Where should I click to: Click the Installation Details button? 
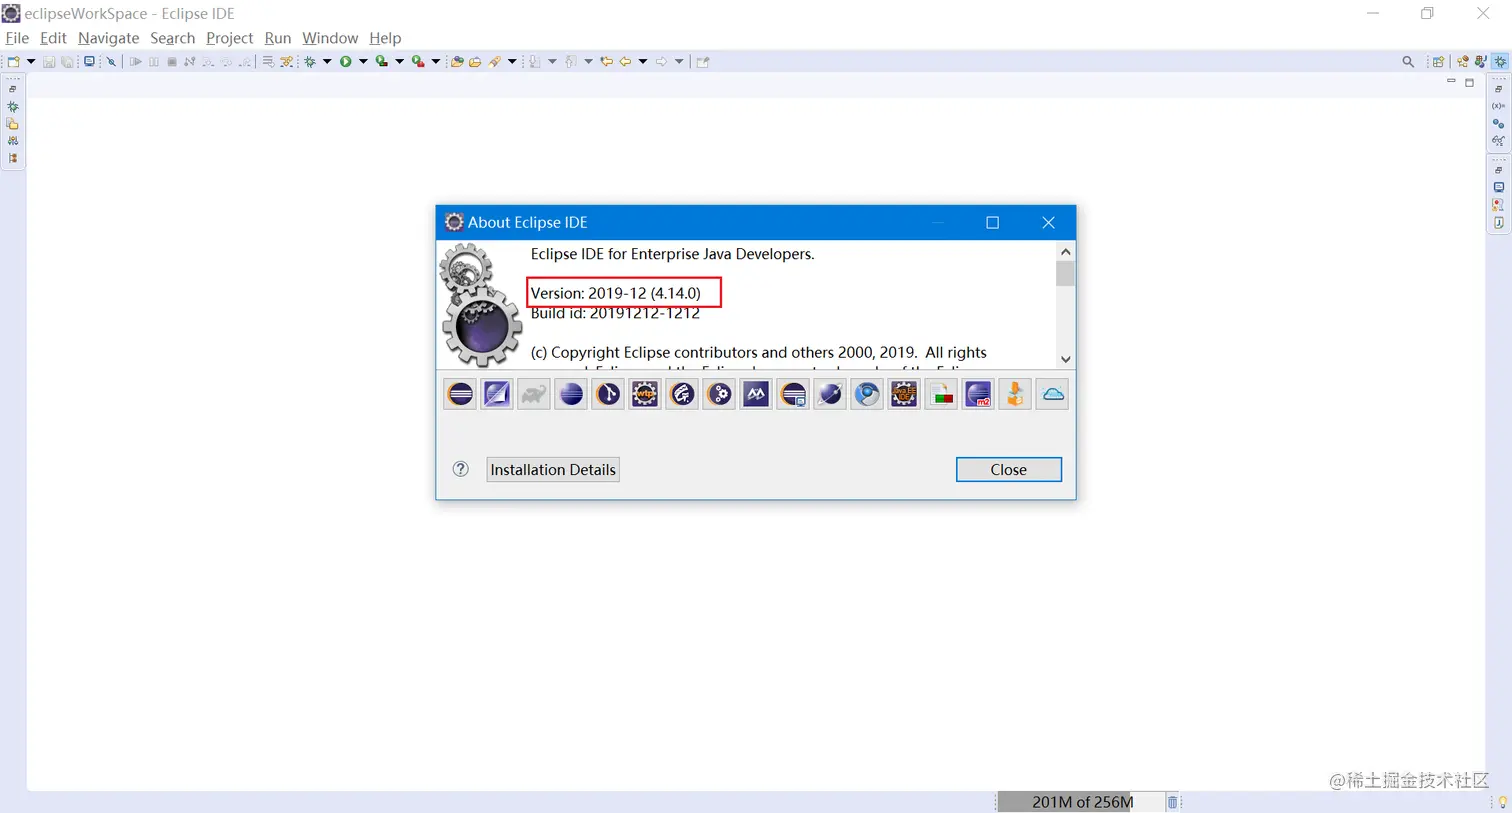553,470
